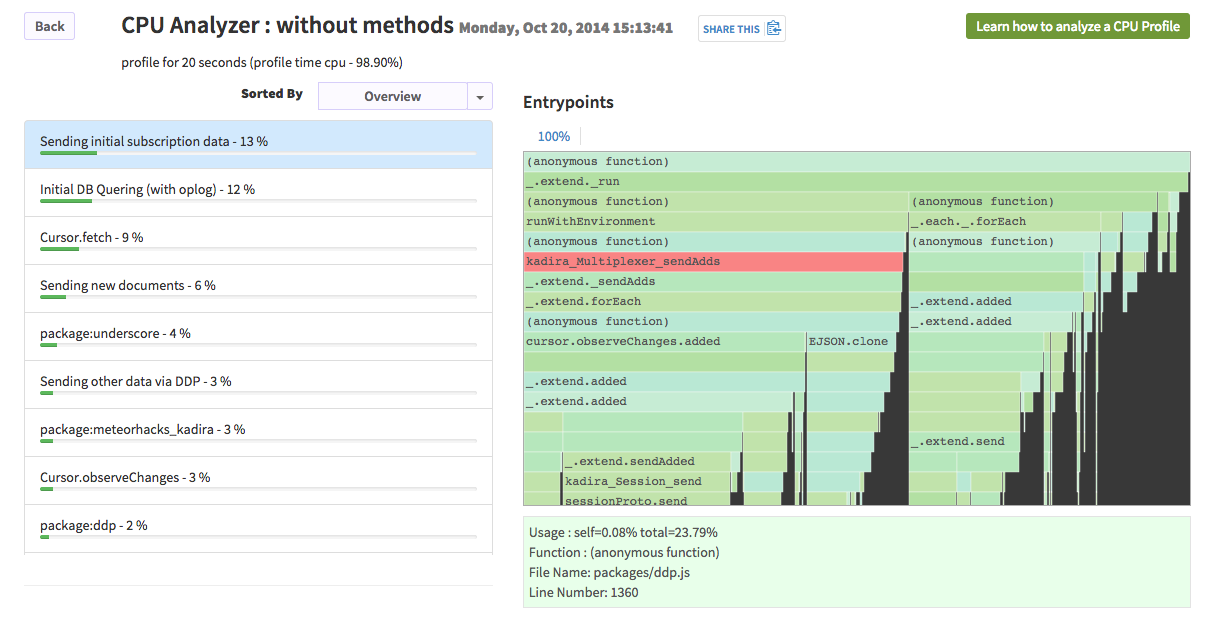Click the SHARE THIS share icon
Image resolution: width=1211 pixels, height=620 pixels.
tap(773, 28)
